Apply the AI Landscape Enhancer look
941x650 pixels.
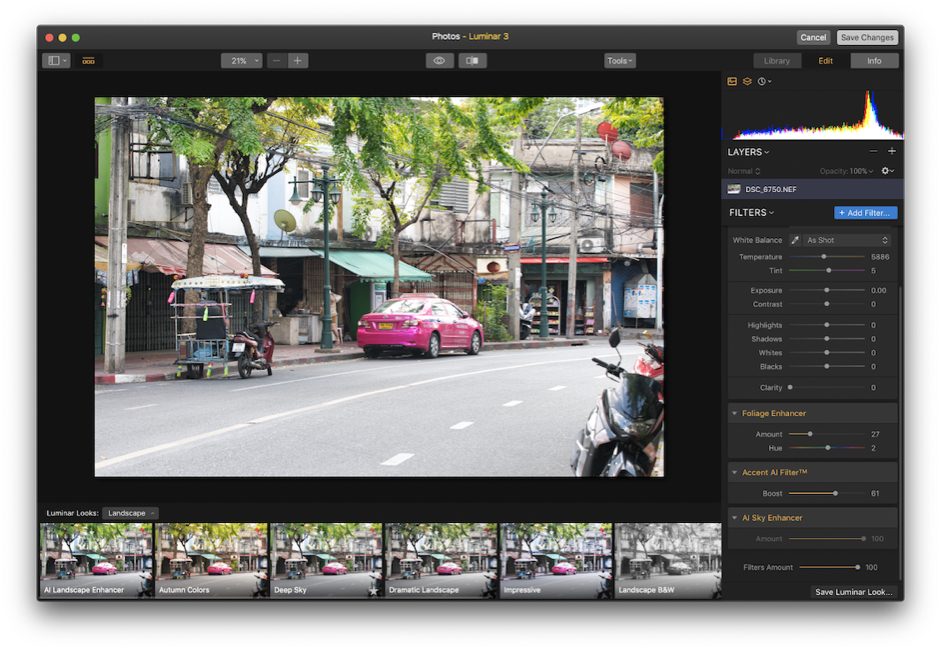tap(96, 561)
